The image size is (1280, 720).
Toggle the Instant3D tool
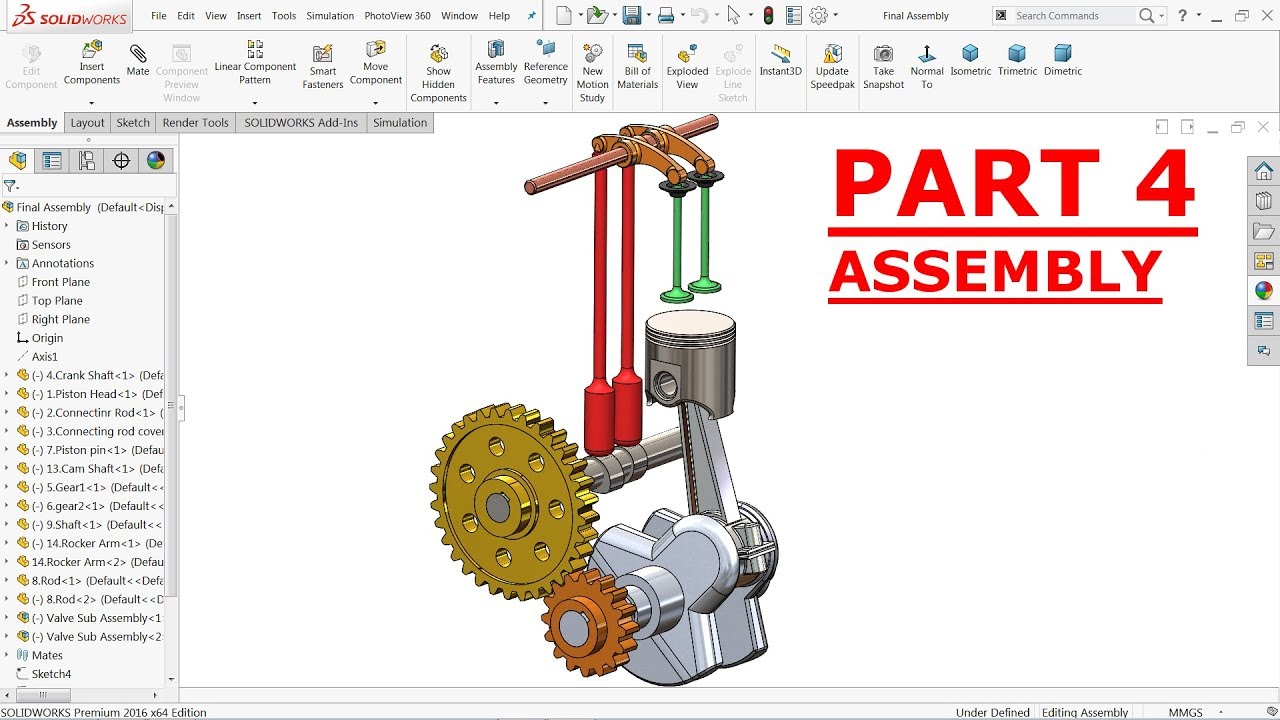[x=780, y=60]
